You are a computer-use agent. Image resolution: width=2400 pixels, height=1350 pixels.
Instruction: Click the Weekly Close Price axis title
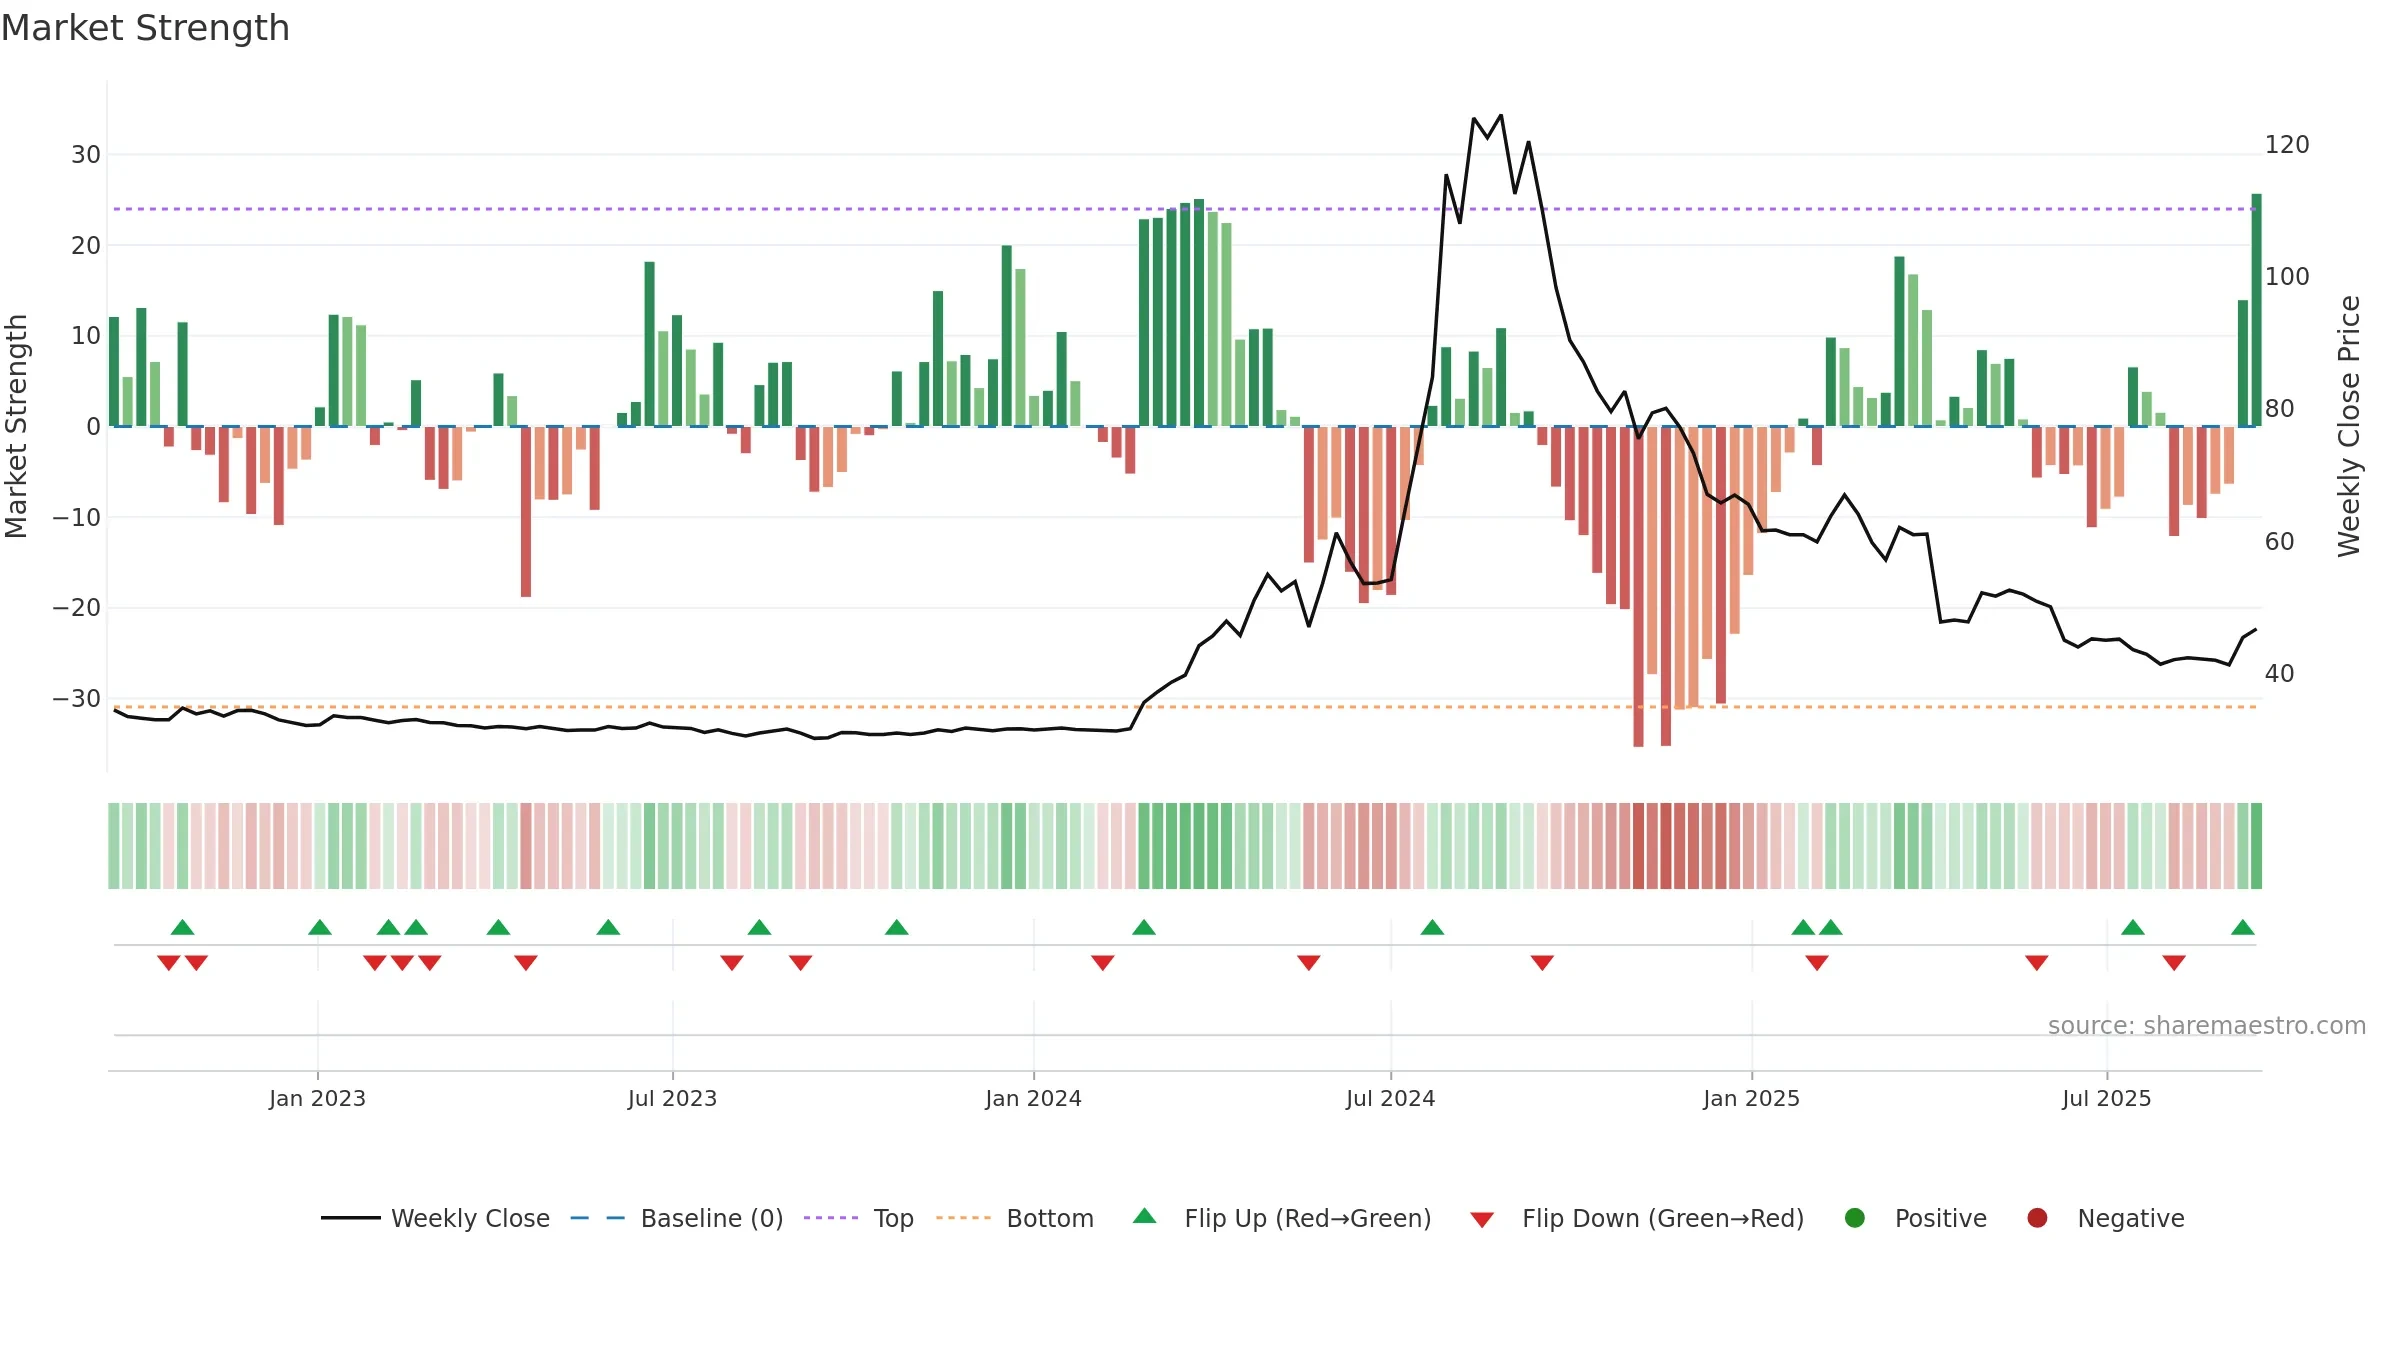click(x=2349, y=426)
